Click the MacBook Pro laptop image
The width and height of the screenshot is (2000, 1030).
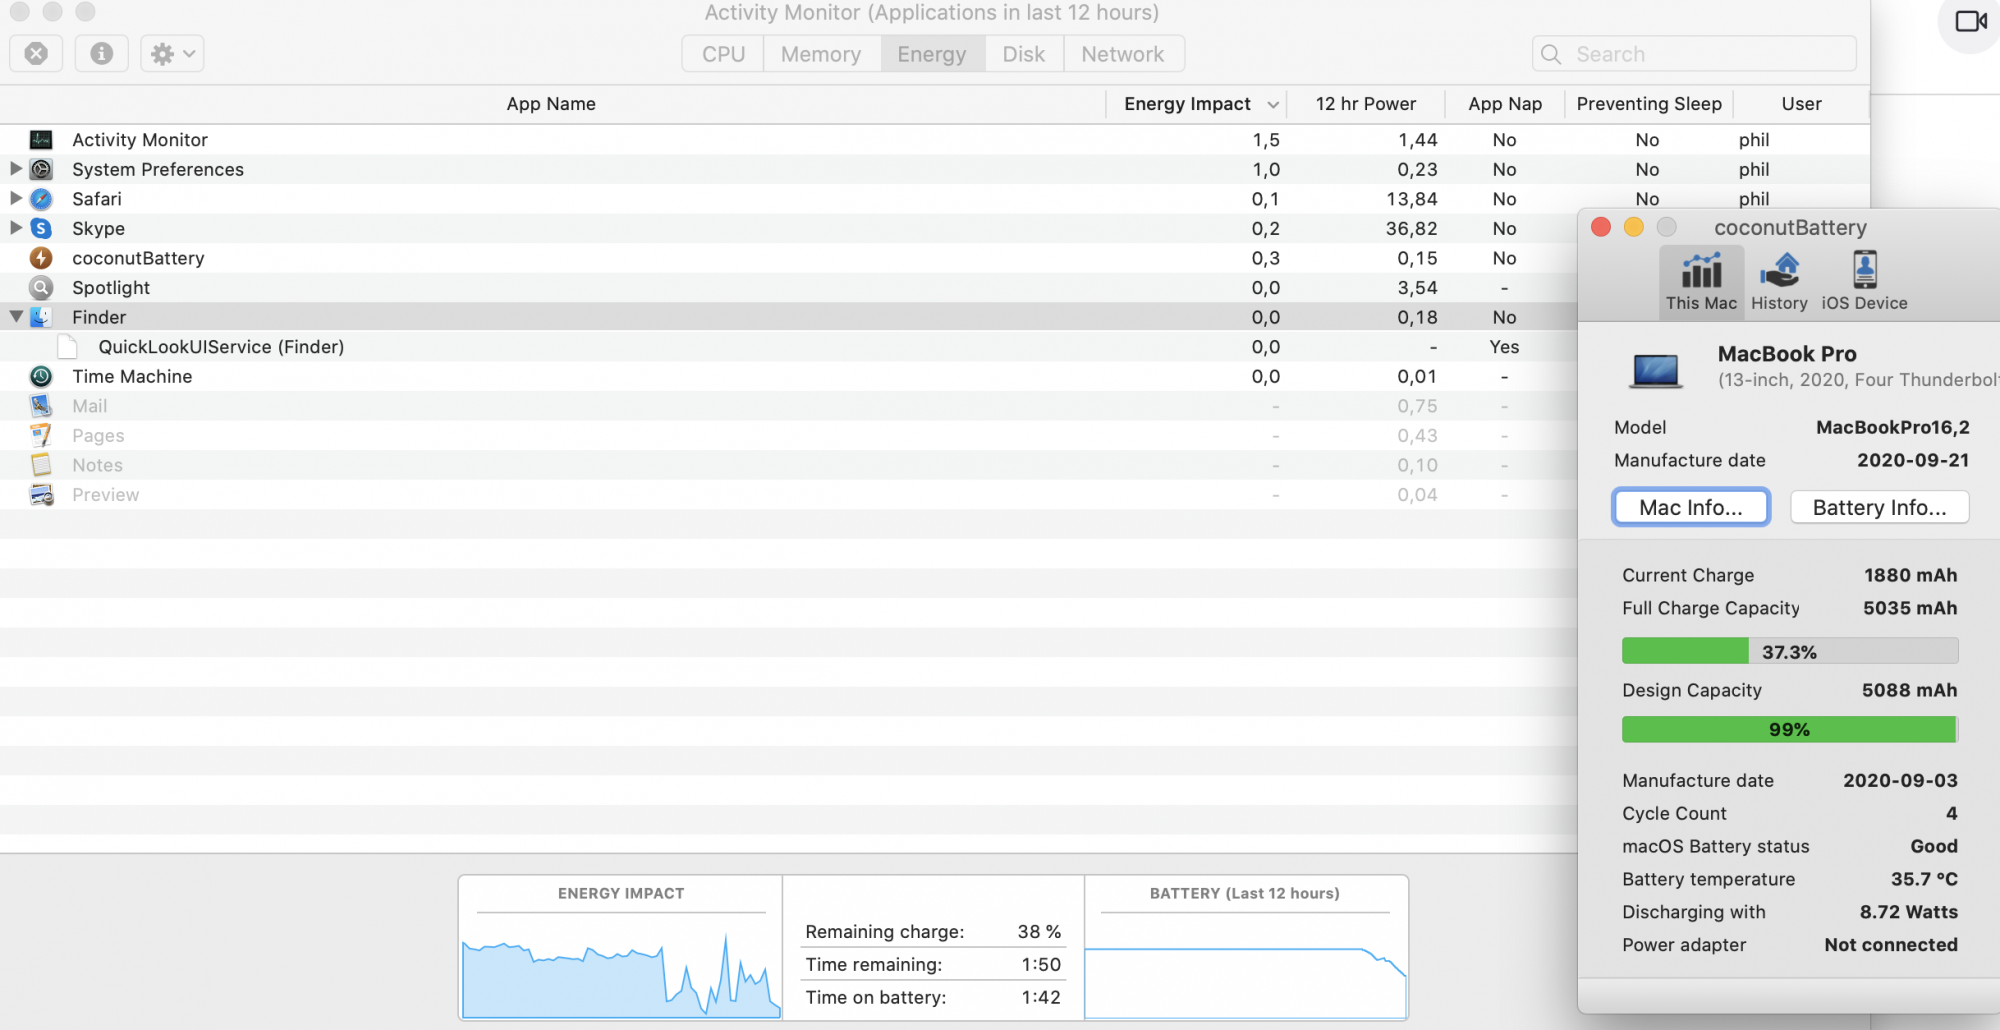pyautogui.click(x=1655, y=370)
